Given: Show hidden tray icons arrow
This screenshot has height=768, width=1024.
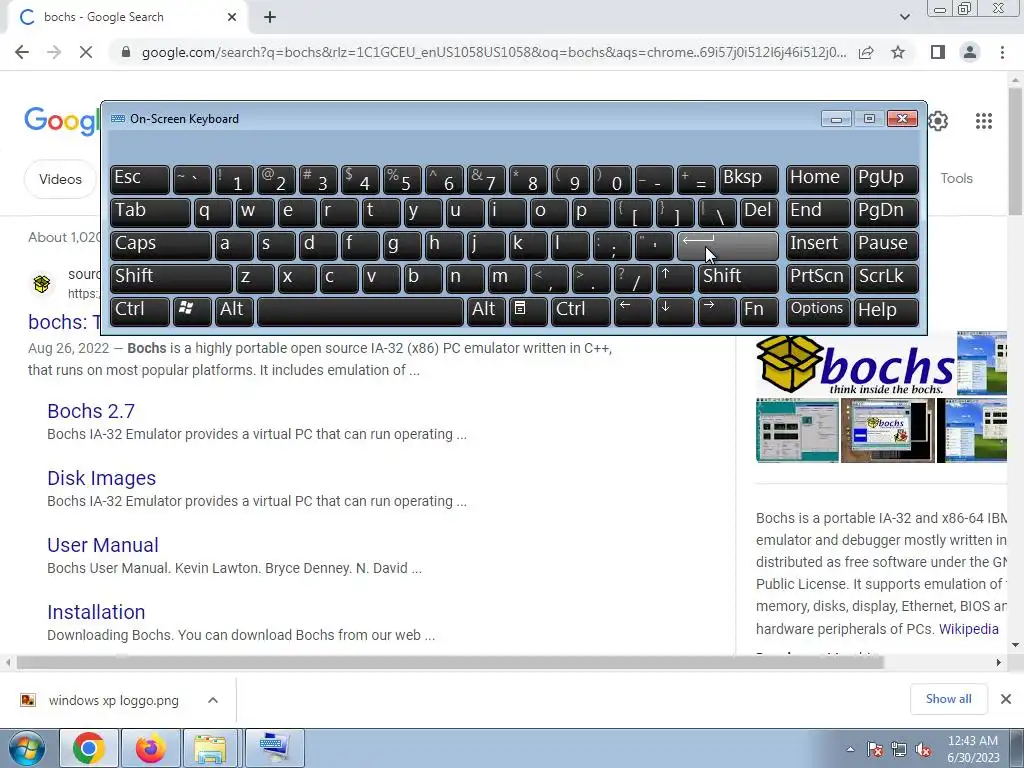Looking at the screenshot, I should [850, 749].
